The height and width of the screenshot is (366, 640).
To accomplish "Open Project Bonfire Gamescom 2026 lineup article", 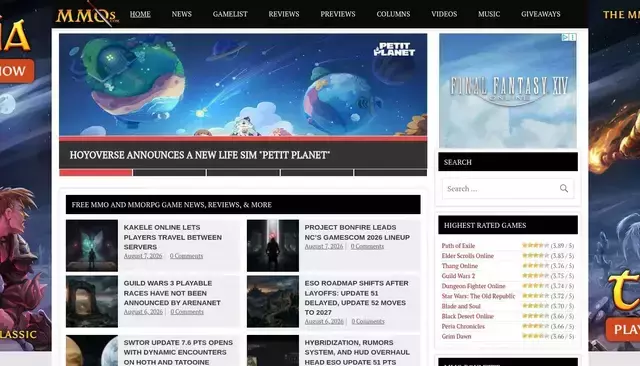I will pos(357,232).
